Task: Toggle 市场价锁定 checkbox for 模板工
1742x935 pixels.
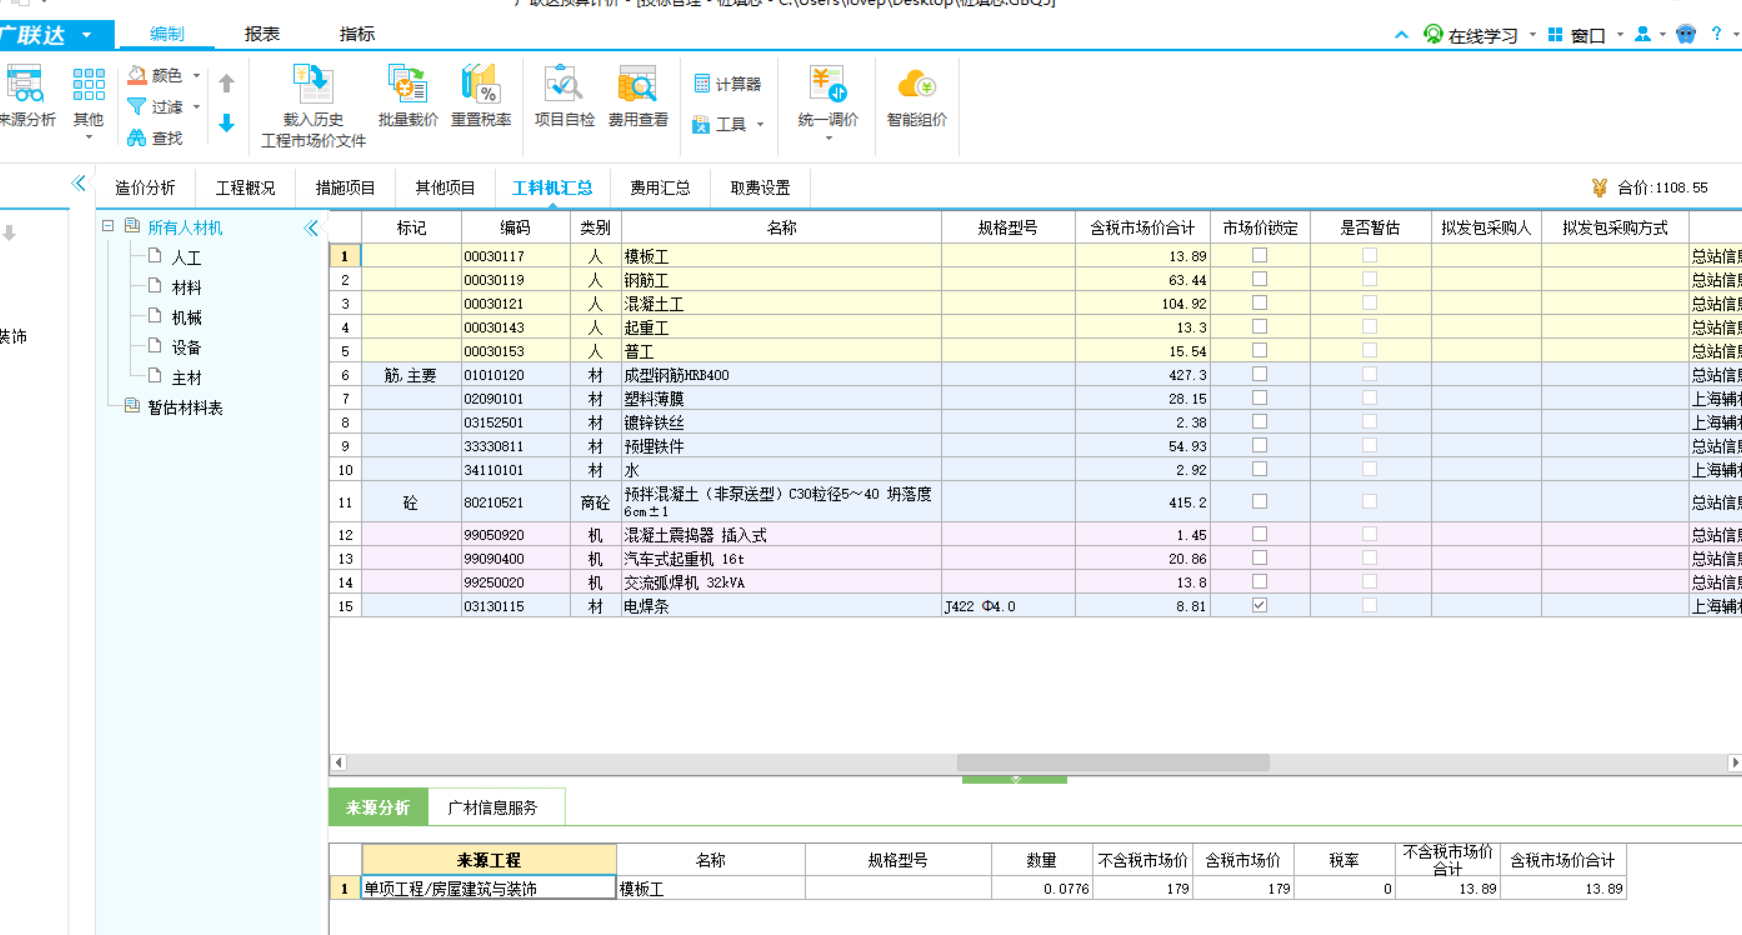Action: click(x=1260, y=256)
